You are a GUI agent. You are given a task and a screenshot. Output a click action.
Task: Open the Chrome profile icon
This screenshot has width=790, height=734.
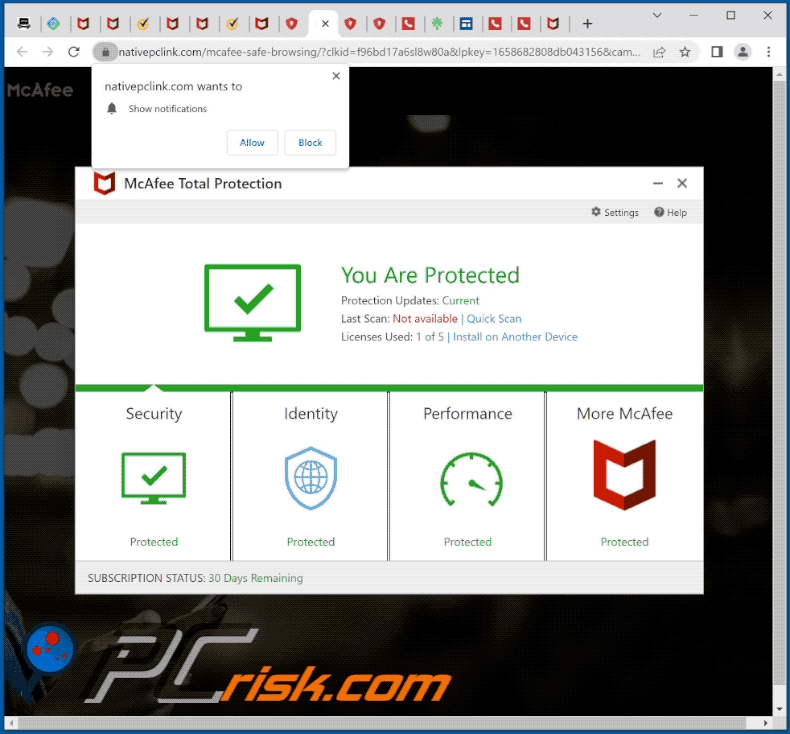point(743,52)
